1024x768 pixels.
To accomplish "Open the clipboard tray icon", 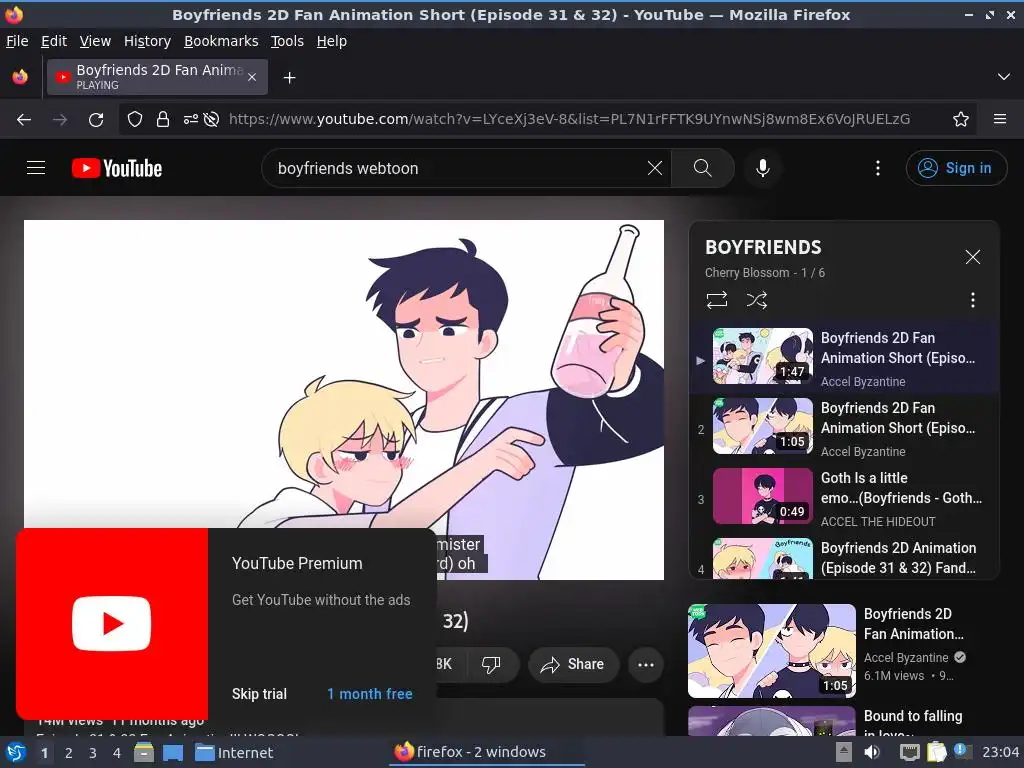I will click(936, 752).
